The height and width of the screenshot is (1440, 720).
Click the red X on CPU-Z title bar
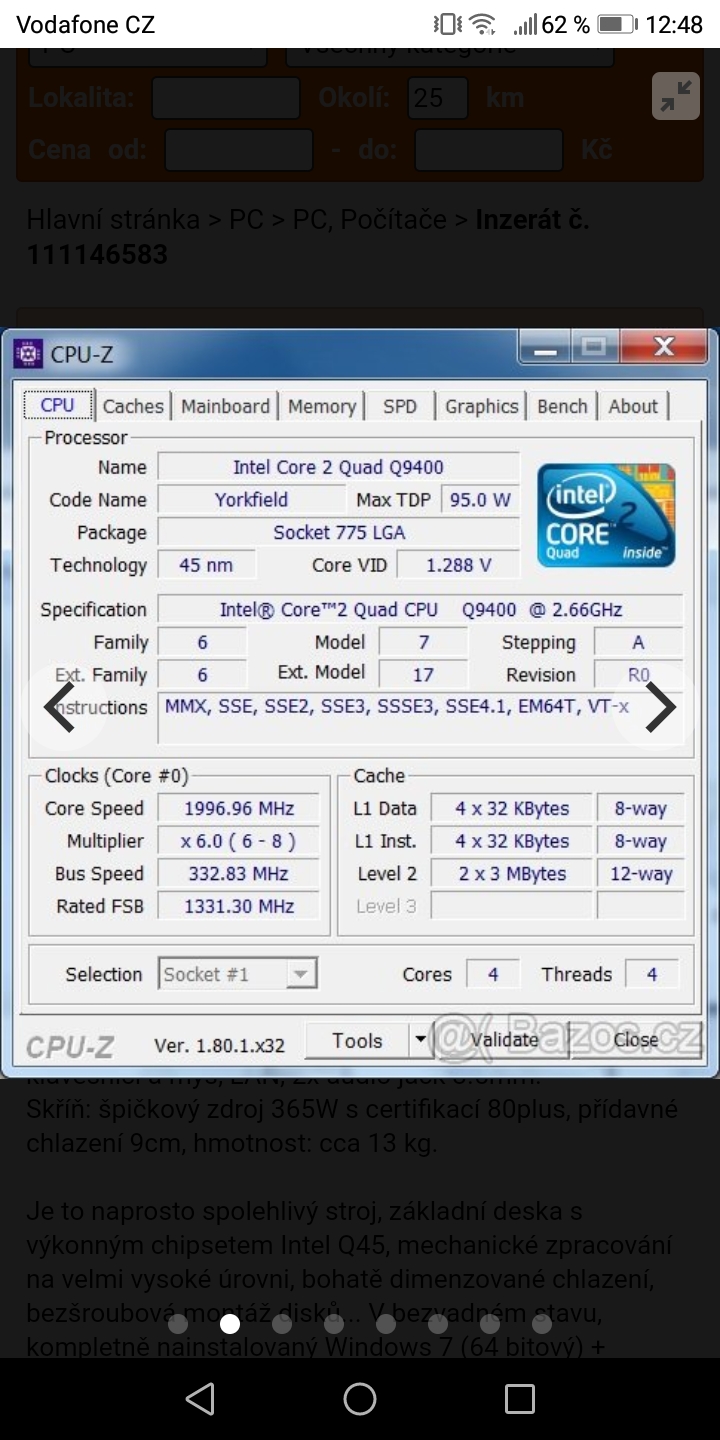(x=663, y=347)
